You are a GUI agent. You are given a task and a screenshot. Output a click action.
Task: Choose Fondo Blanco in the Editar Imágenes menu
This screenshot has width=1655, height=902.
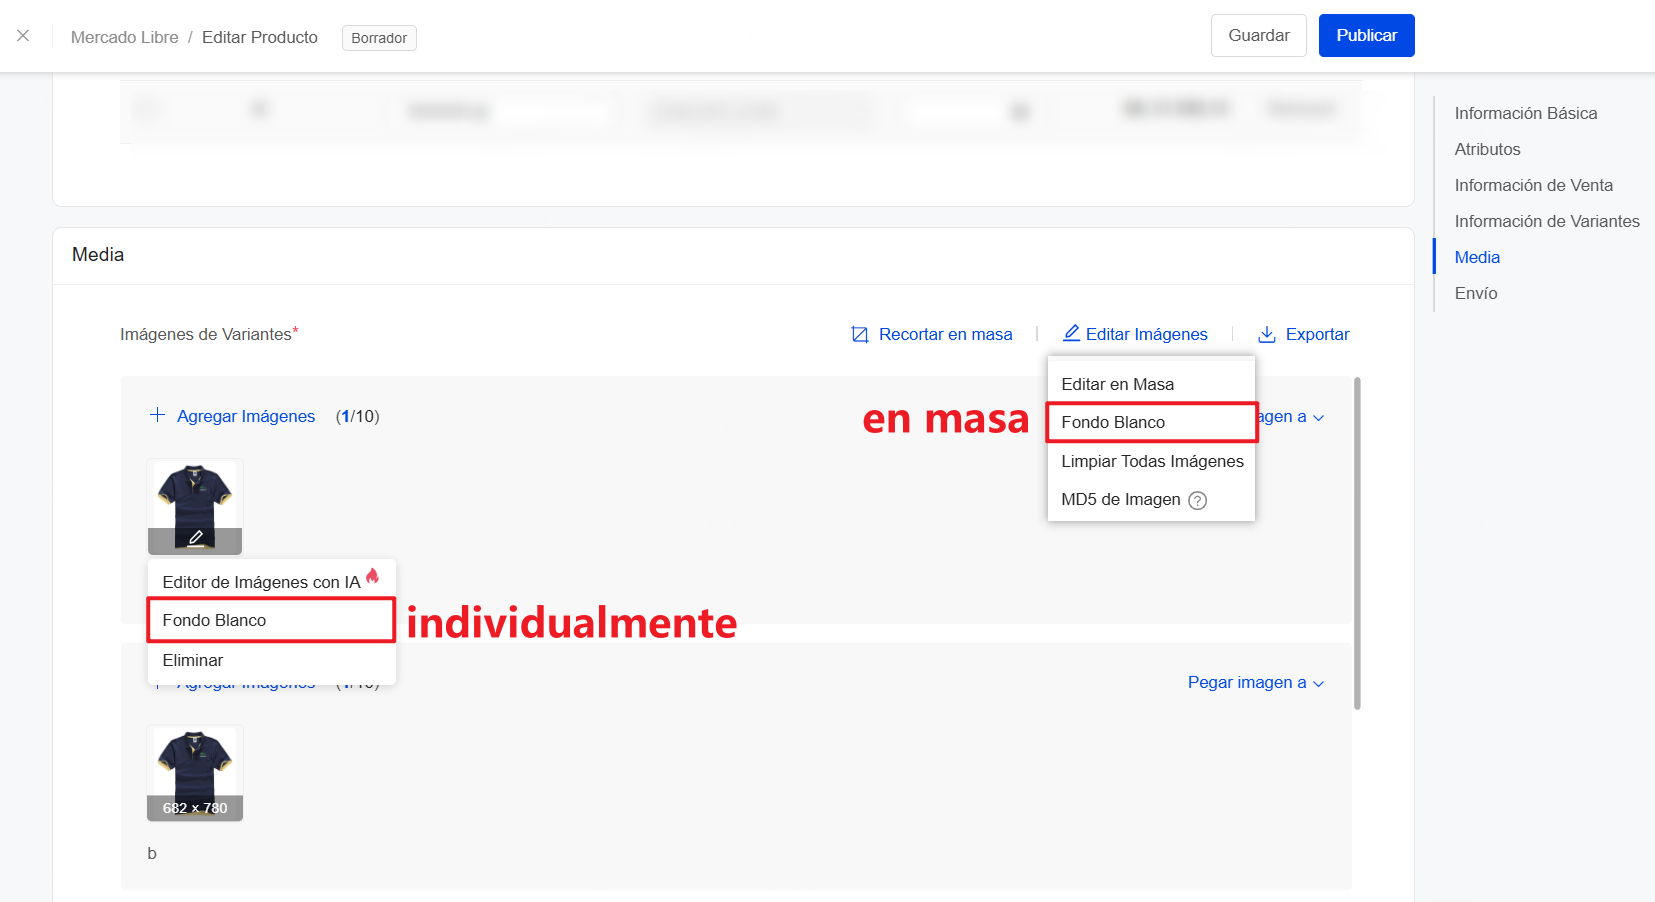tap(1112, 422)
